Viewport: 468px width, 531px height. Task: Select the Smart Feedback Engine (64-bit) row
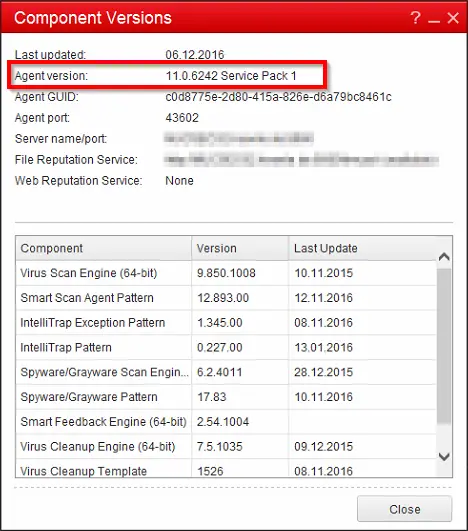tap(226, 422)
